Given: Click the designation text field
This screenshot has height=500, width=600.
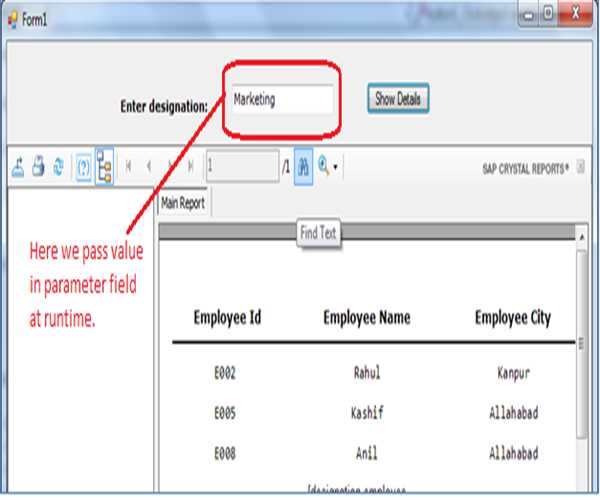Looking at the screenshot, I should 281,100.
